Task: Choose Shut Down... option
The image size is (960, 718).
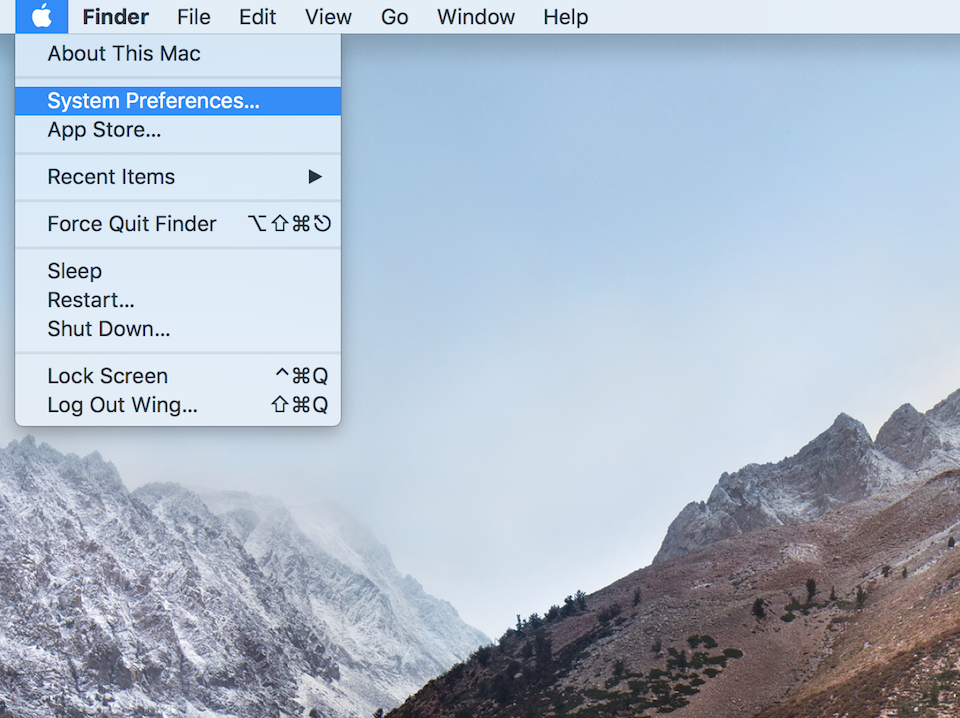Action: point(178,329)
